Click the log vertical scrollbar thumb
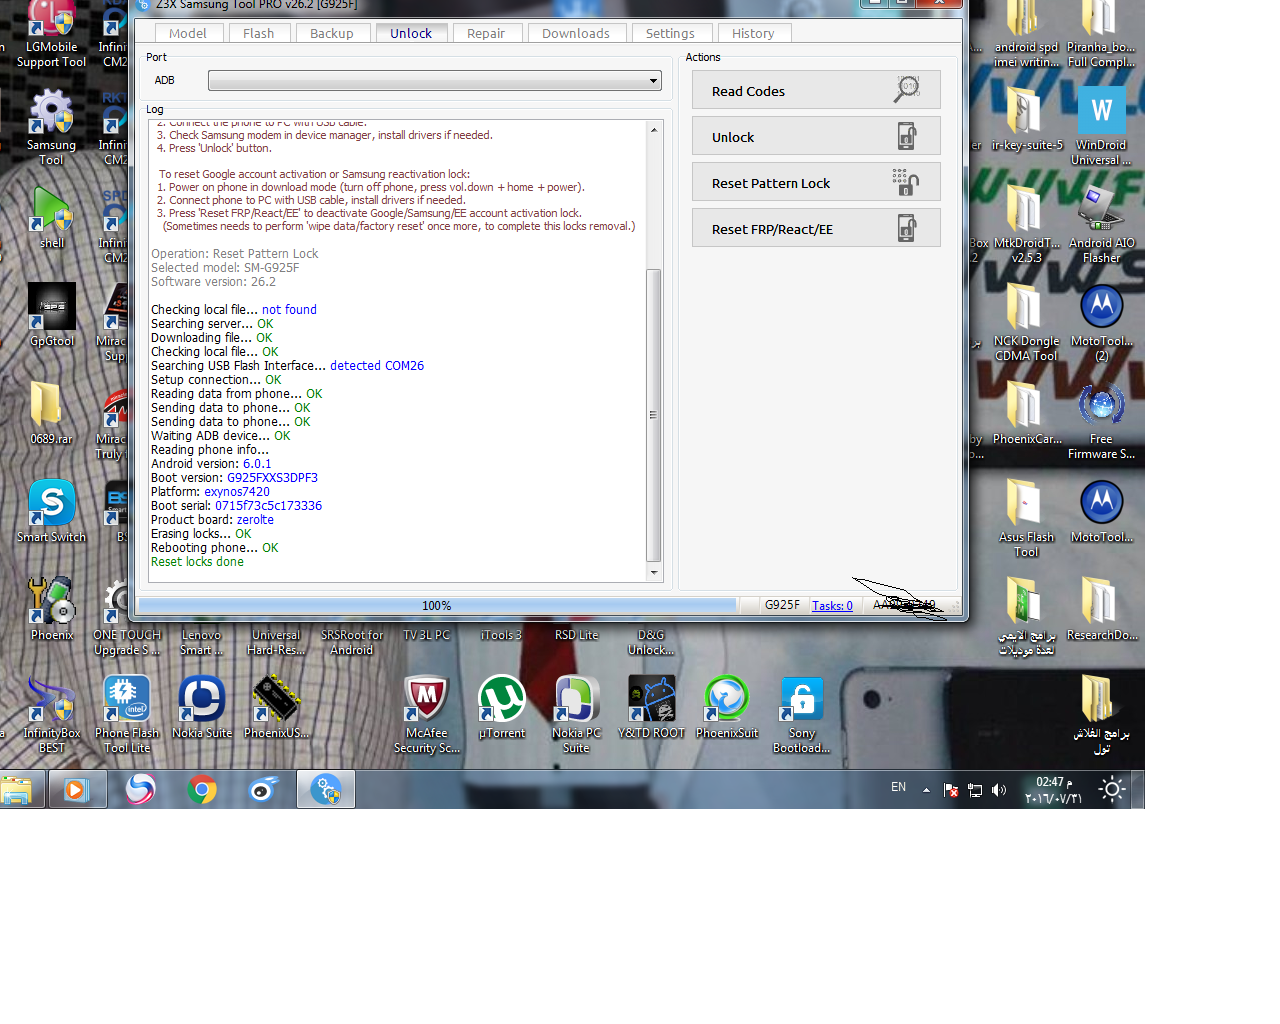This screenshot has width=1280, height=1024. [x=654, y=415]
